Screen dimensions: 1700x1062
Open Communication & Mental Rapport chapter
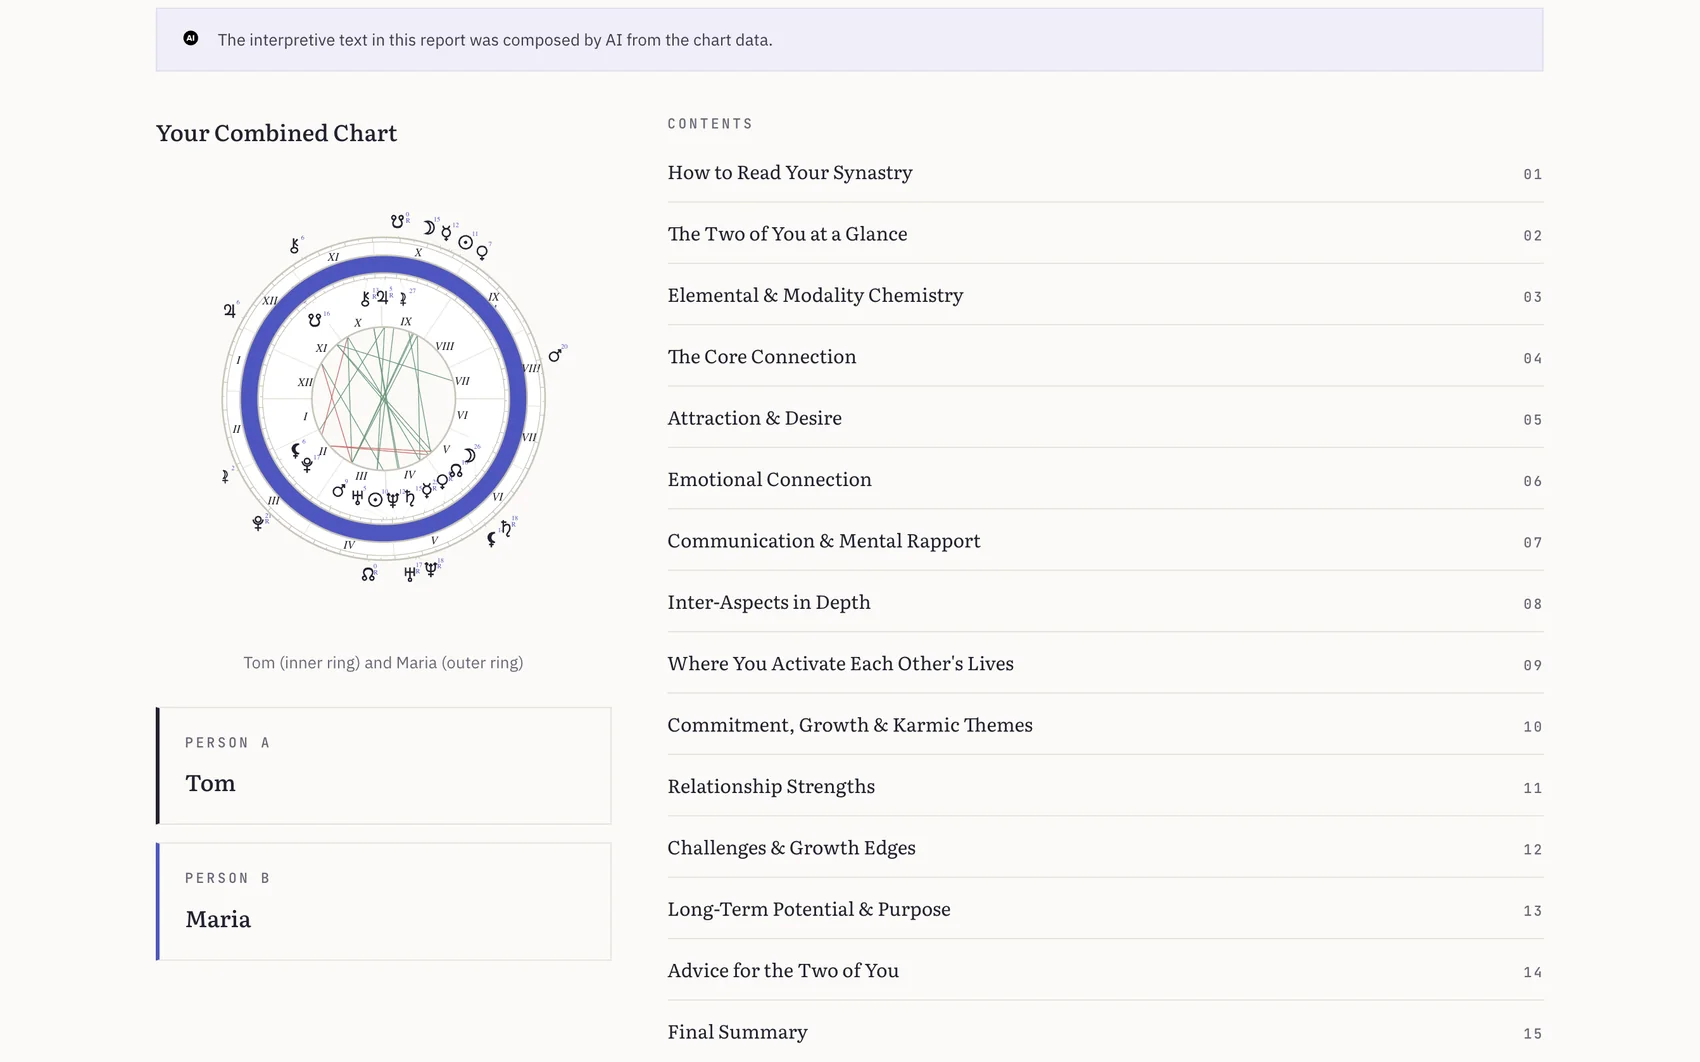[x=1105, y=541]
